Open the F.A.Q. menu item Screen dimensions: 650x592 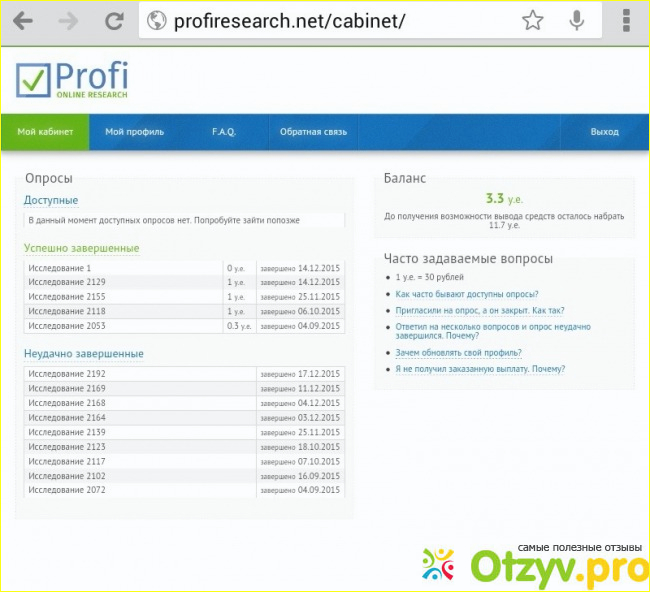[224, 132]
